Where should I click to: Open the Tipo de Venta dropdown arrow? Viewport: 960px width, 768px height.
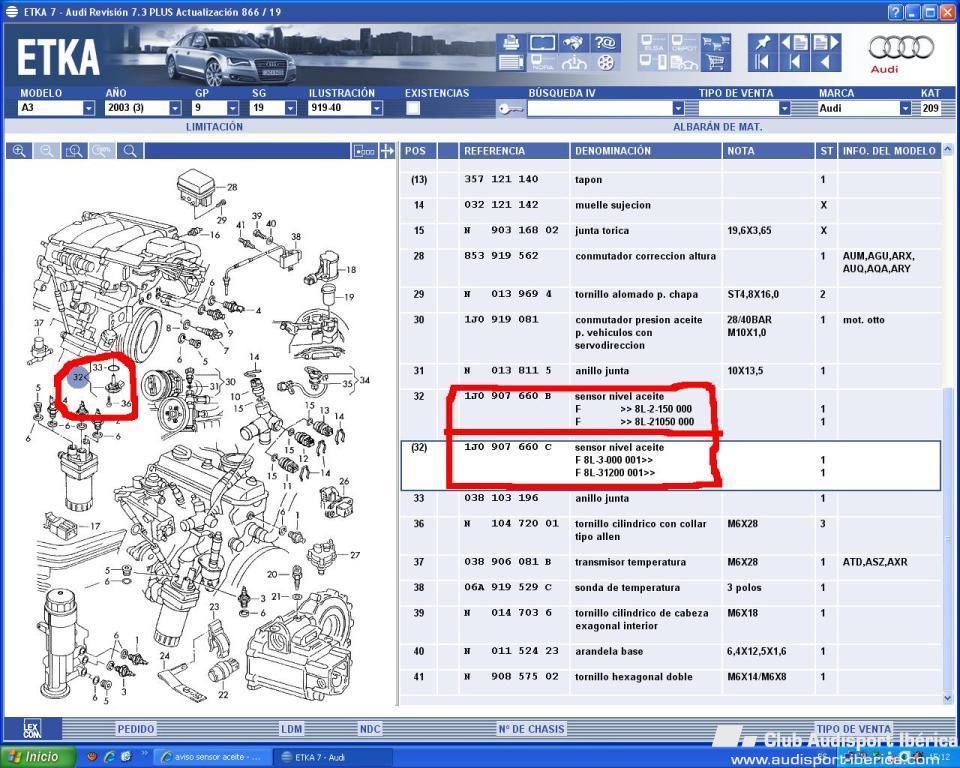coord(784,108)
